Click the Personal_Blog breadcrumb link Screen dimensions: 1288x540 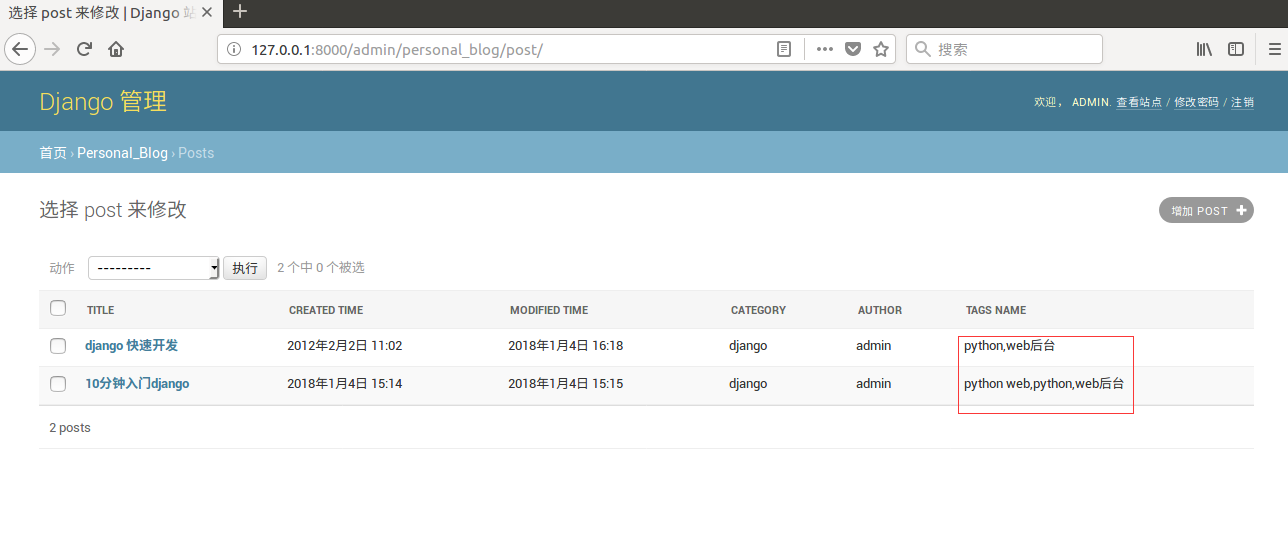click(122, 153)
